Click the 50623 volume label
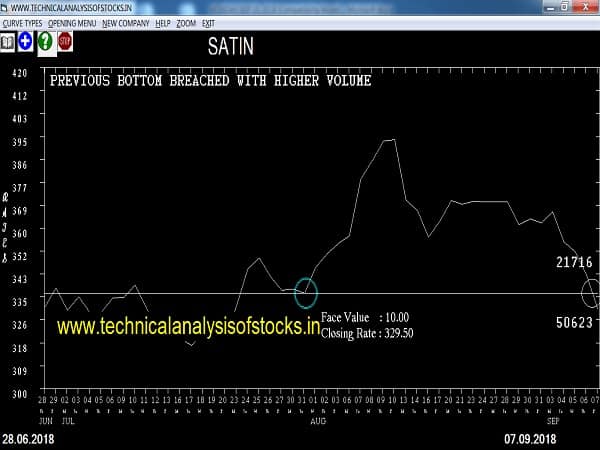 click(x=575, y=322)
